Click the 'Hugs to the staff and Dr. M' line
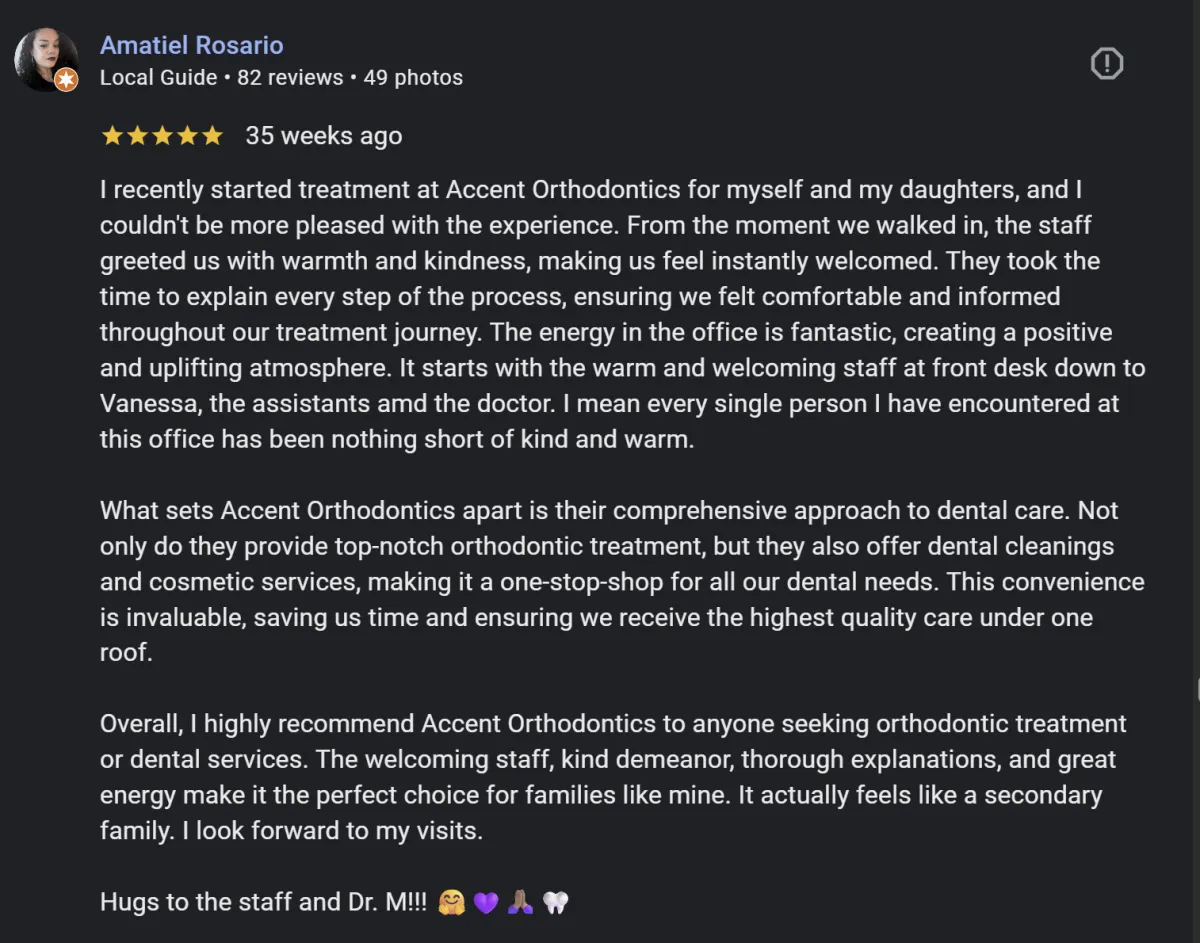1200x943 pixels. coord(334,902)
